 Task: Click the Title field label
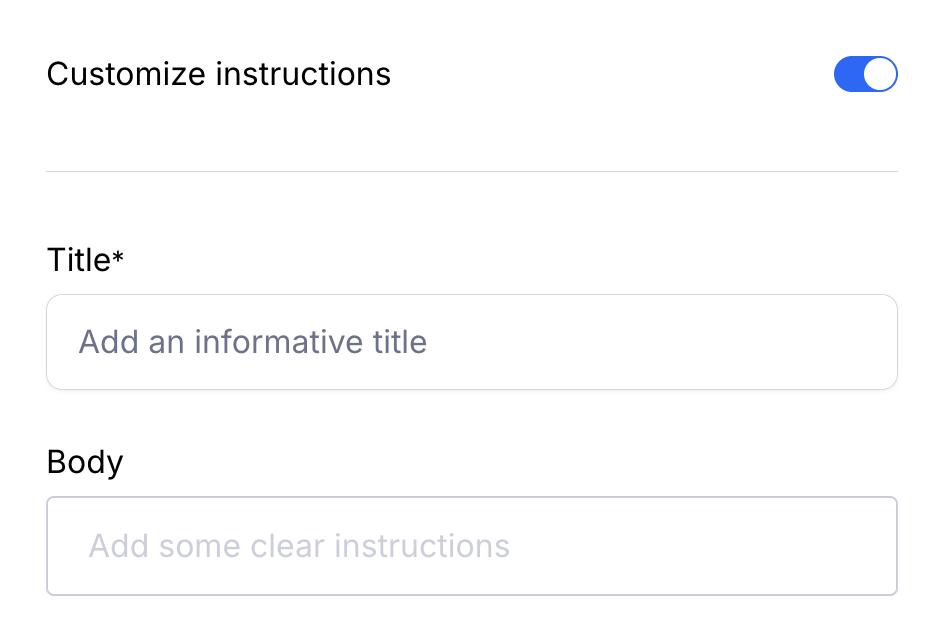coord(78,260)
